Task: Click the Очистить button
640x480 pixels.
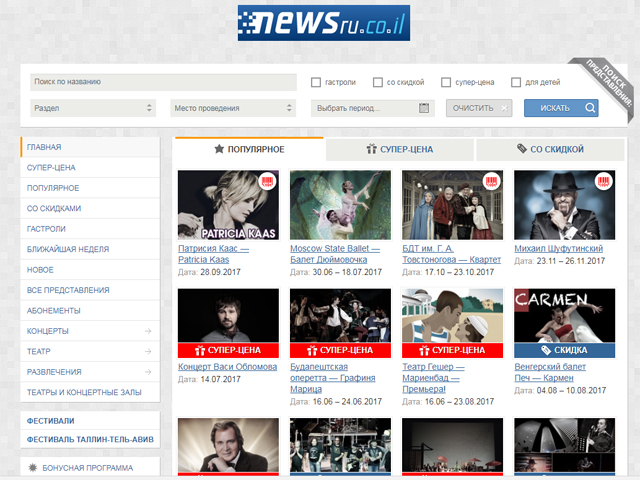Action: point(479,108)
